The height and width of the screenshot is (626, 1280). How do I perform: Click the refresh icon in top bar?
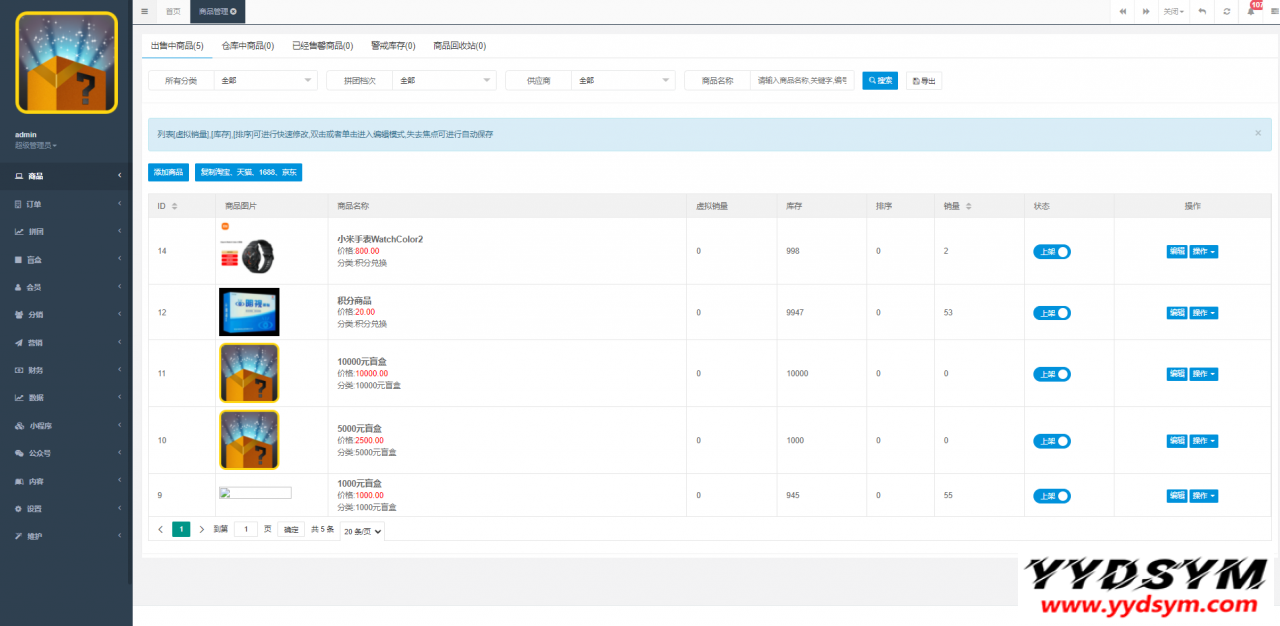(x=1226, y=11)
